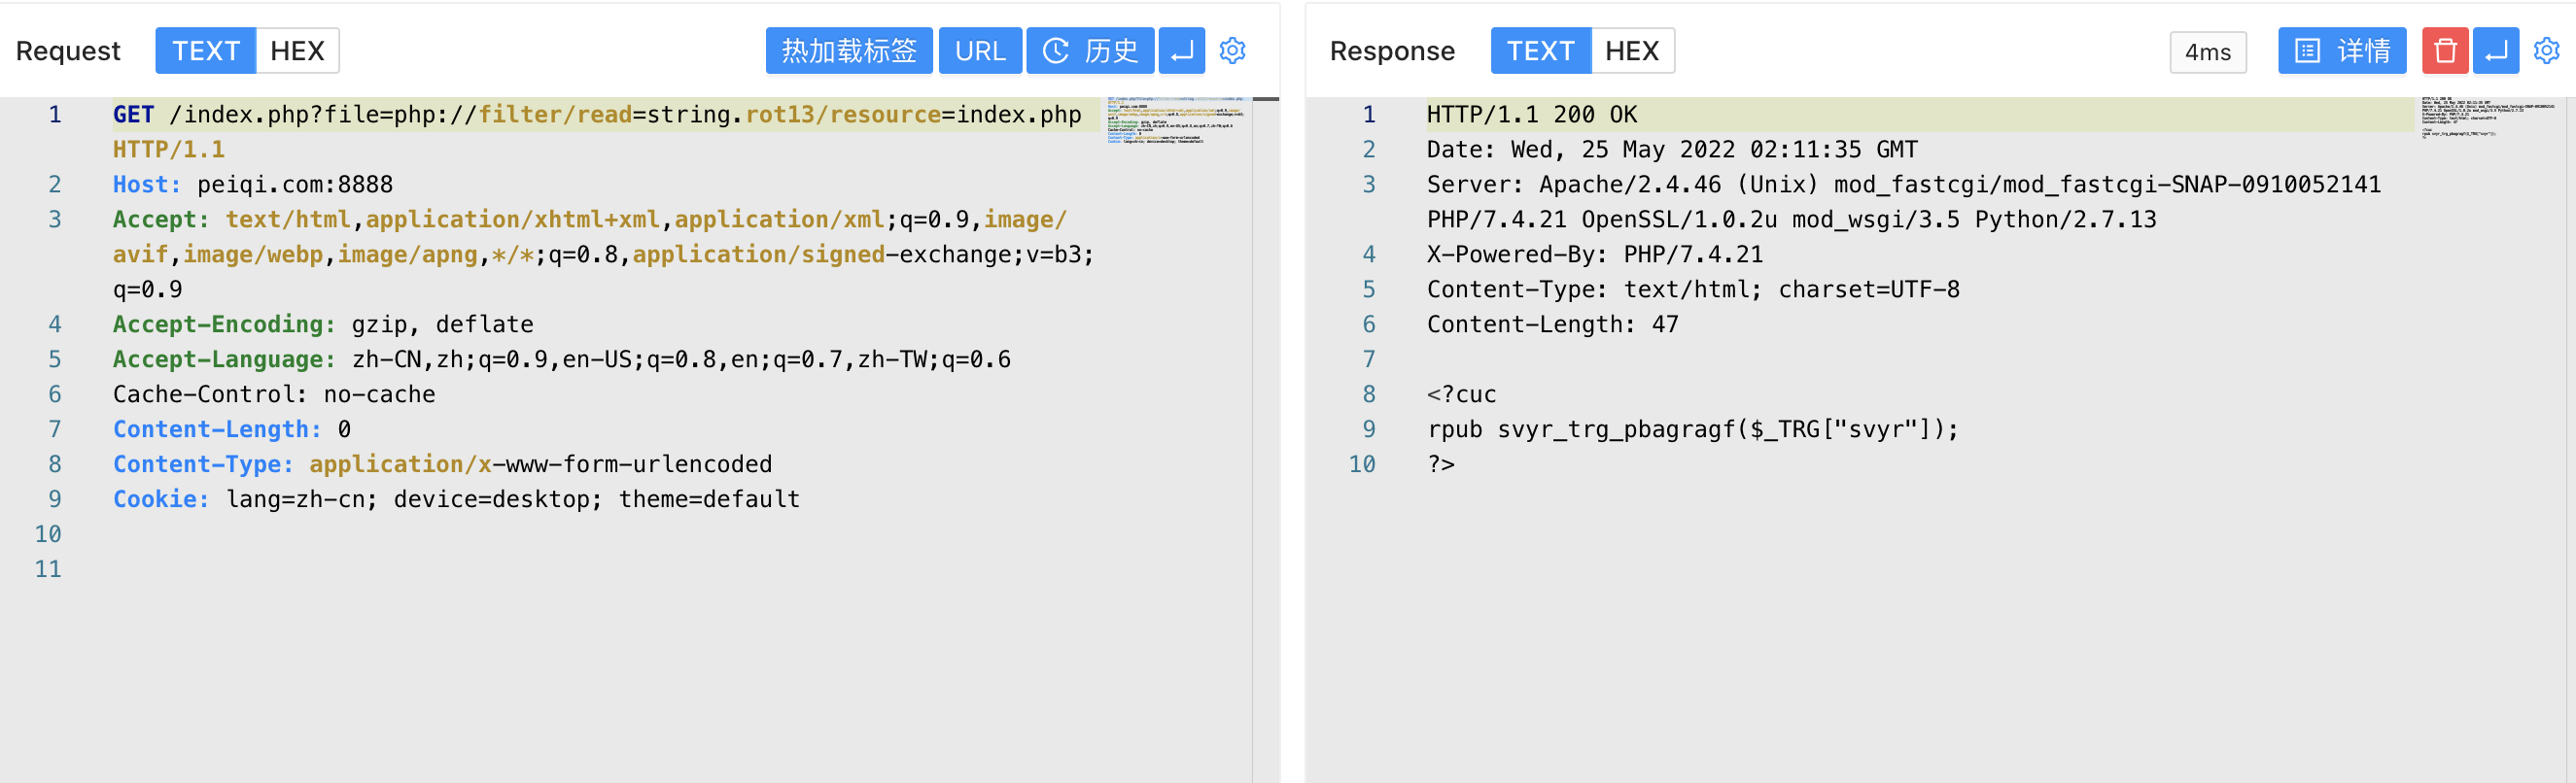Click the Accept-Encoding: gzip, deflate line
Screen dimensions: 2576x783
(x=323, y=325)
